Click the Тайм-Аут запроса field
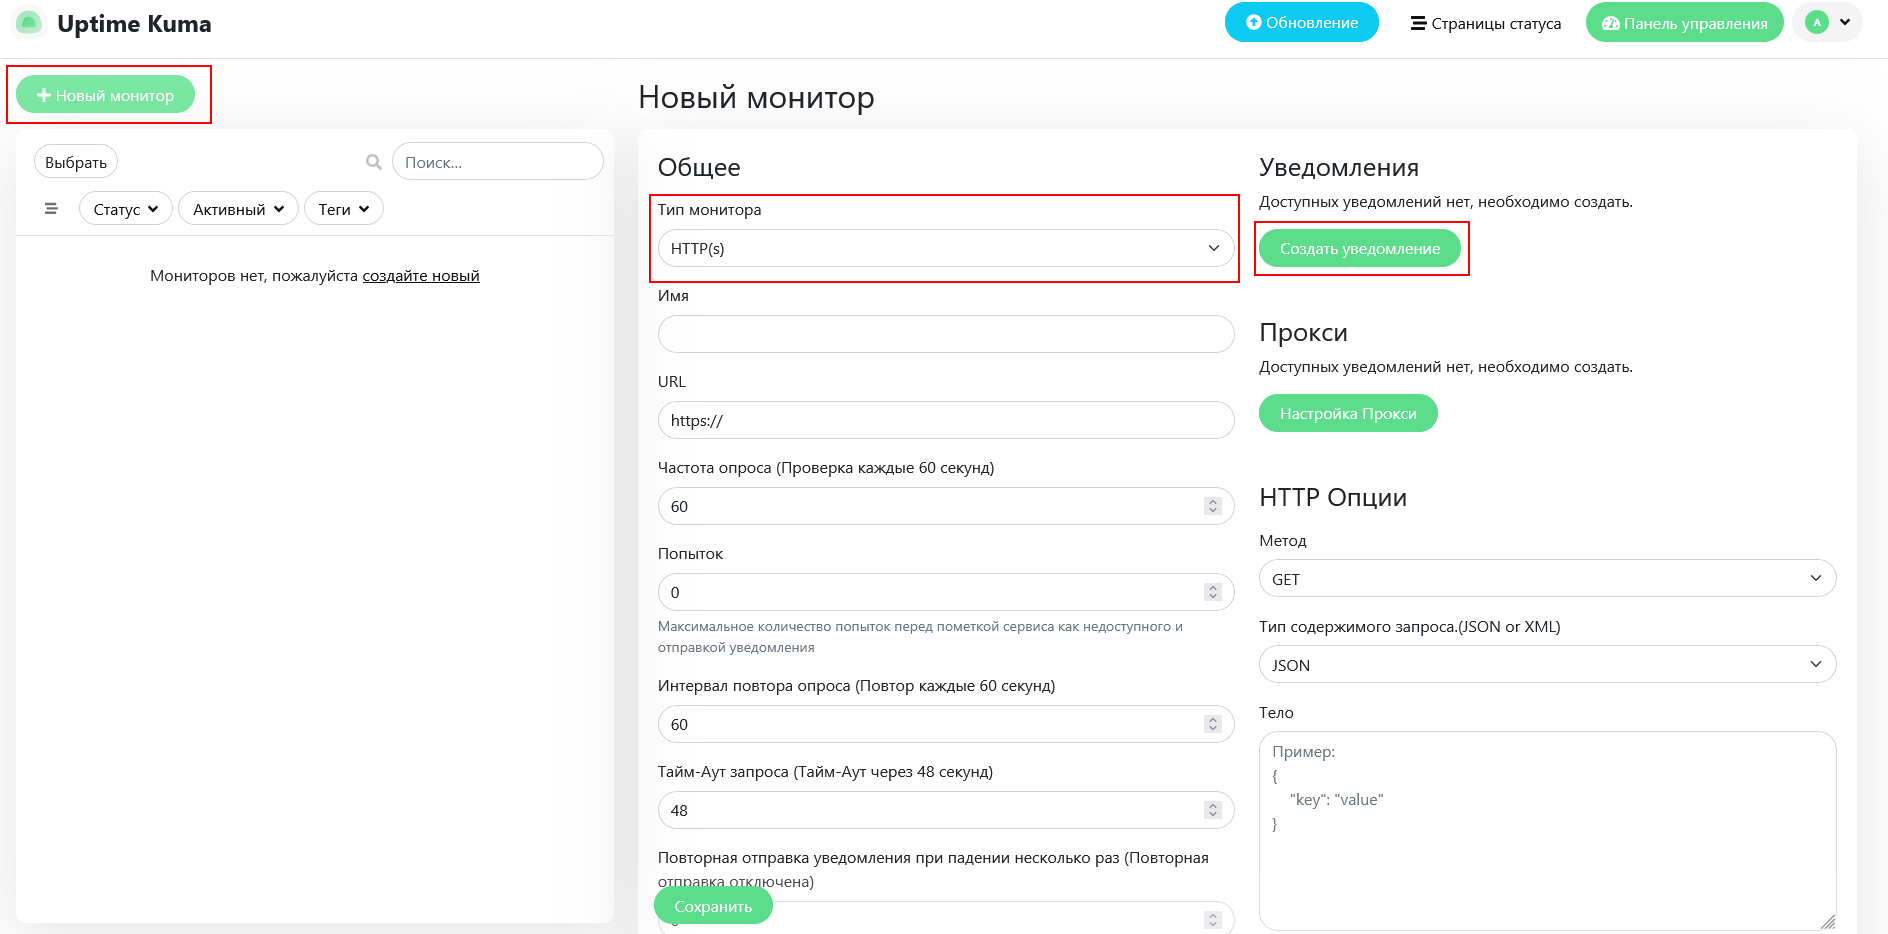This screenshot has width=1888, height=934. click(x=946, y=810)
